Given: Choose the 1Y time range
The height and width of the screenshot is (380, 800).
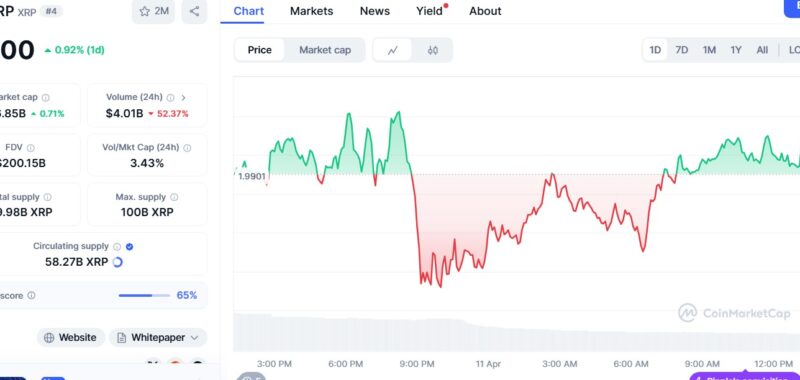Looking at the screenshot, I should [736, 50].
